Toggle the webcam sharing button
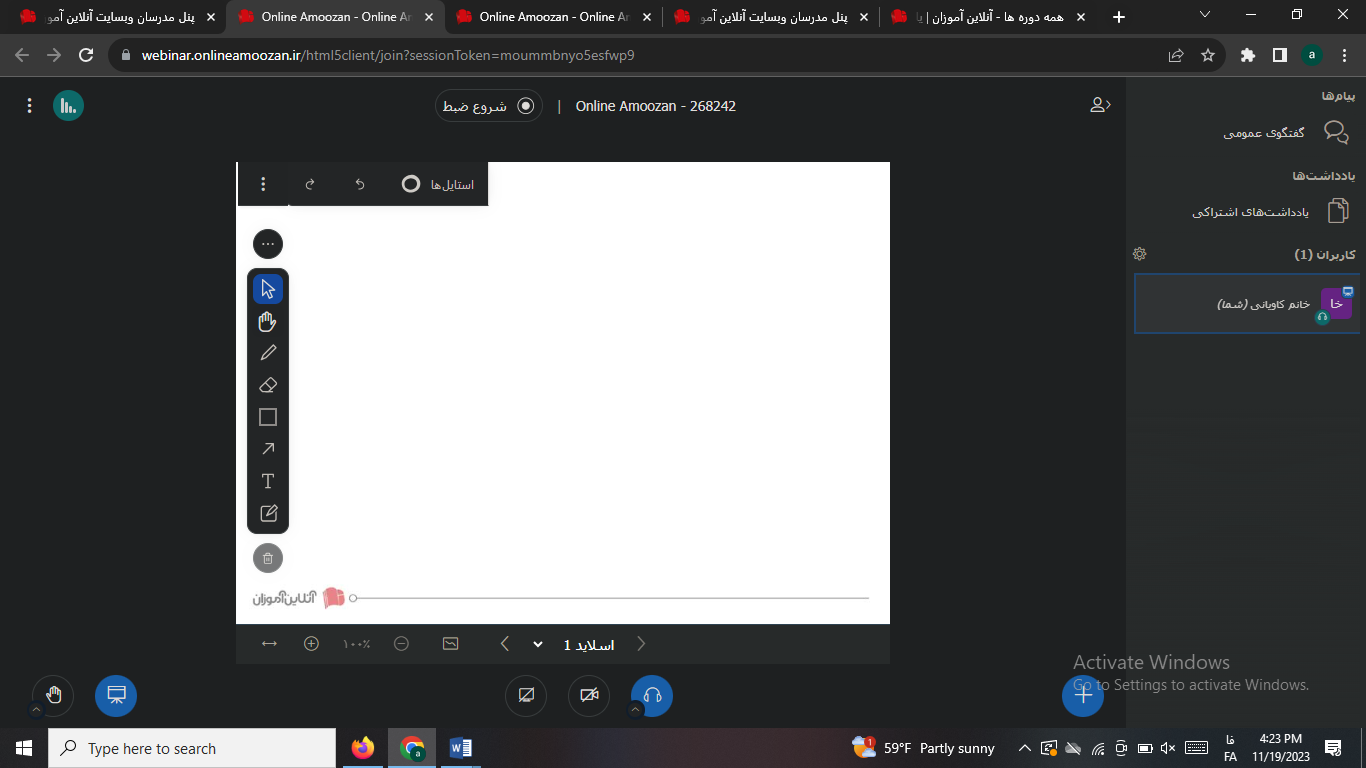1366x768 pixels. (x=589, y=696)
